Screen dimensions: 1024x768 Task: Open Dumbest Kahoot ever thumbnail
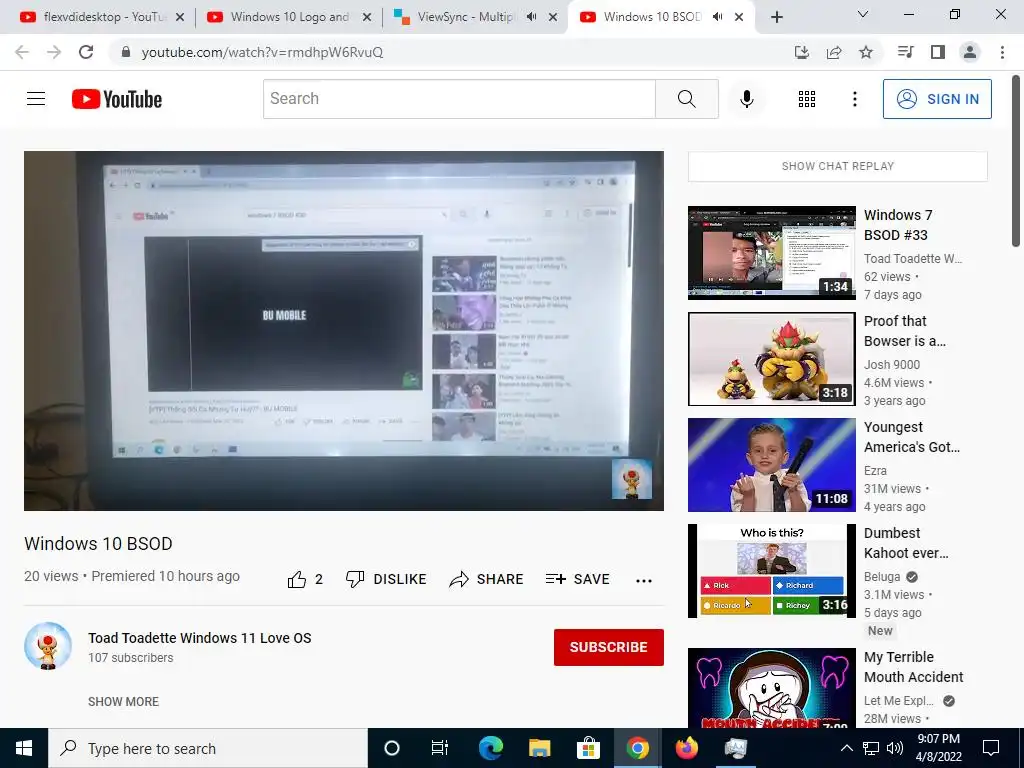tap(771, 571)
